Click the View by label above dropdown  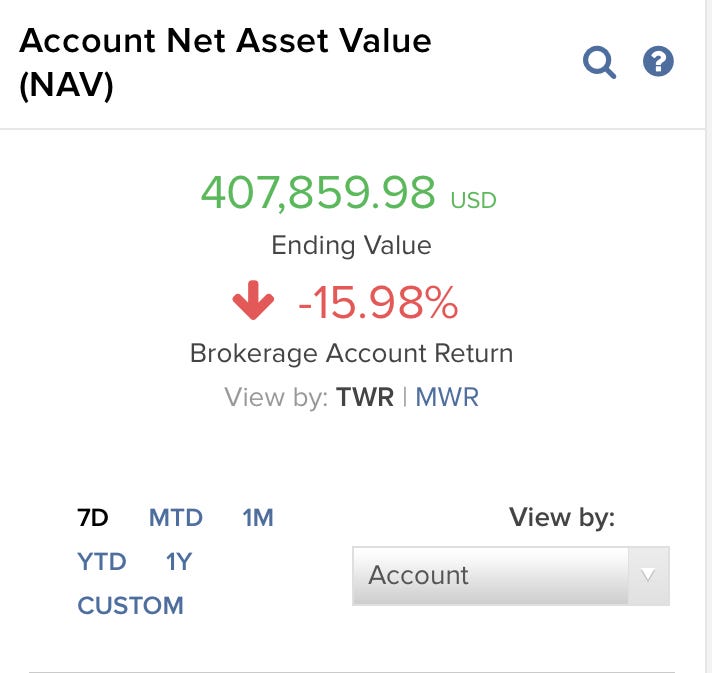tap(562, 518)
